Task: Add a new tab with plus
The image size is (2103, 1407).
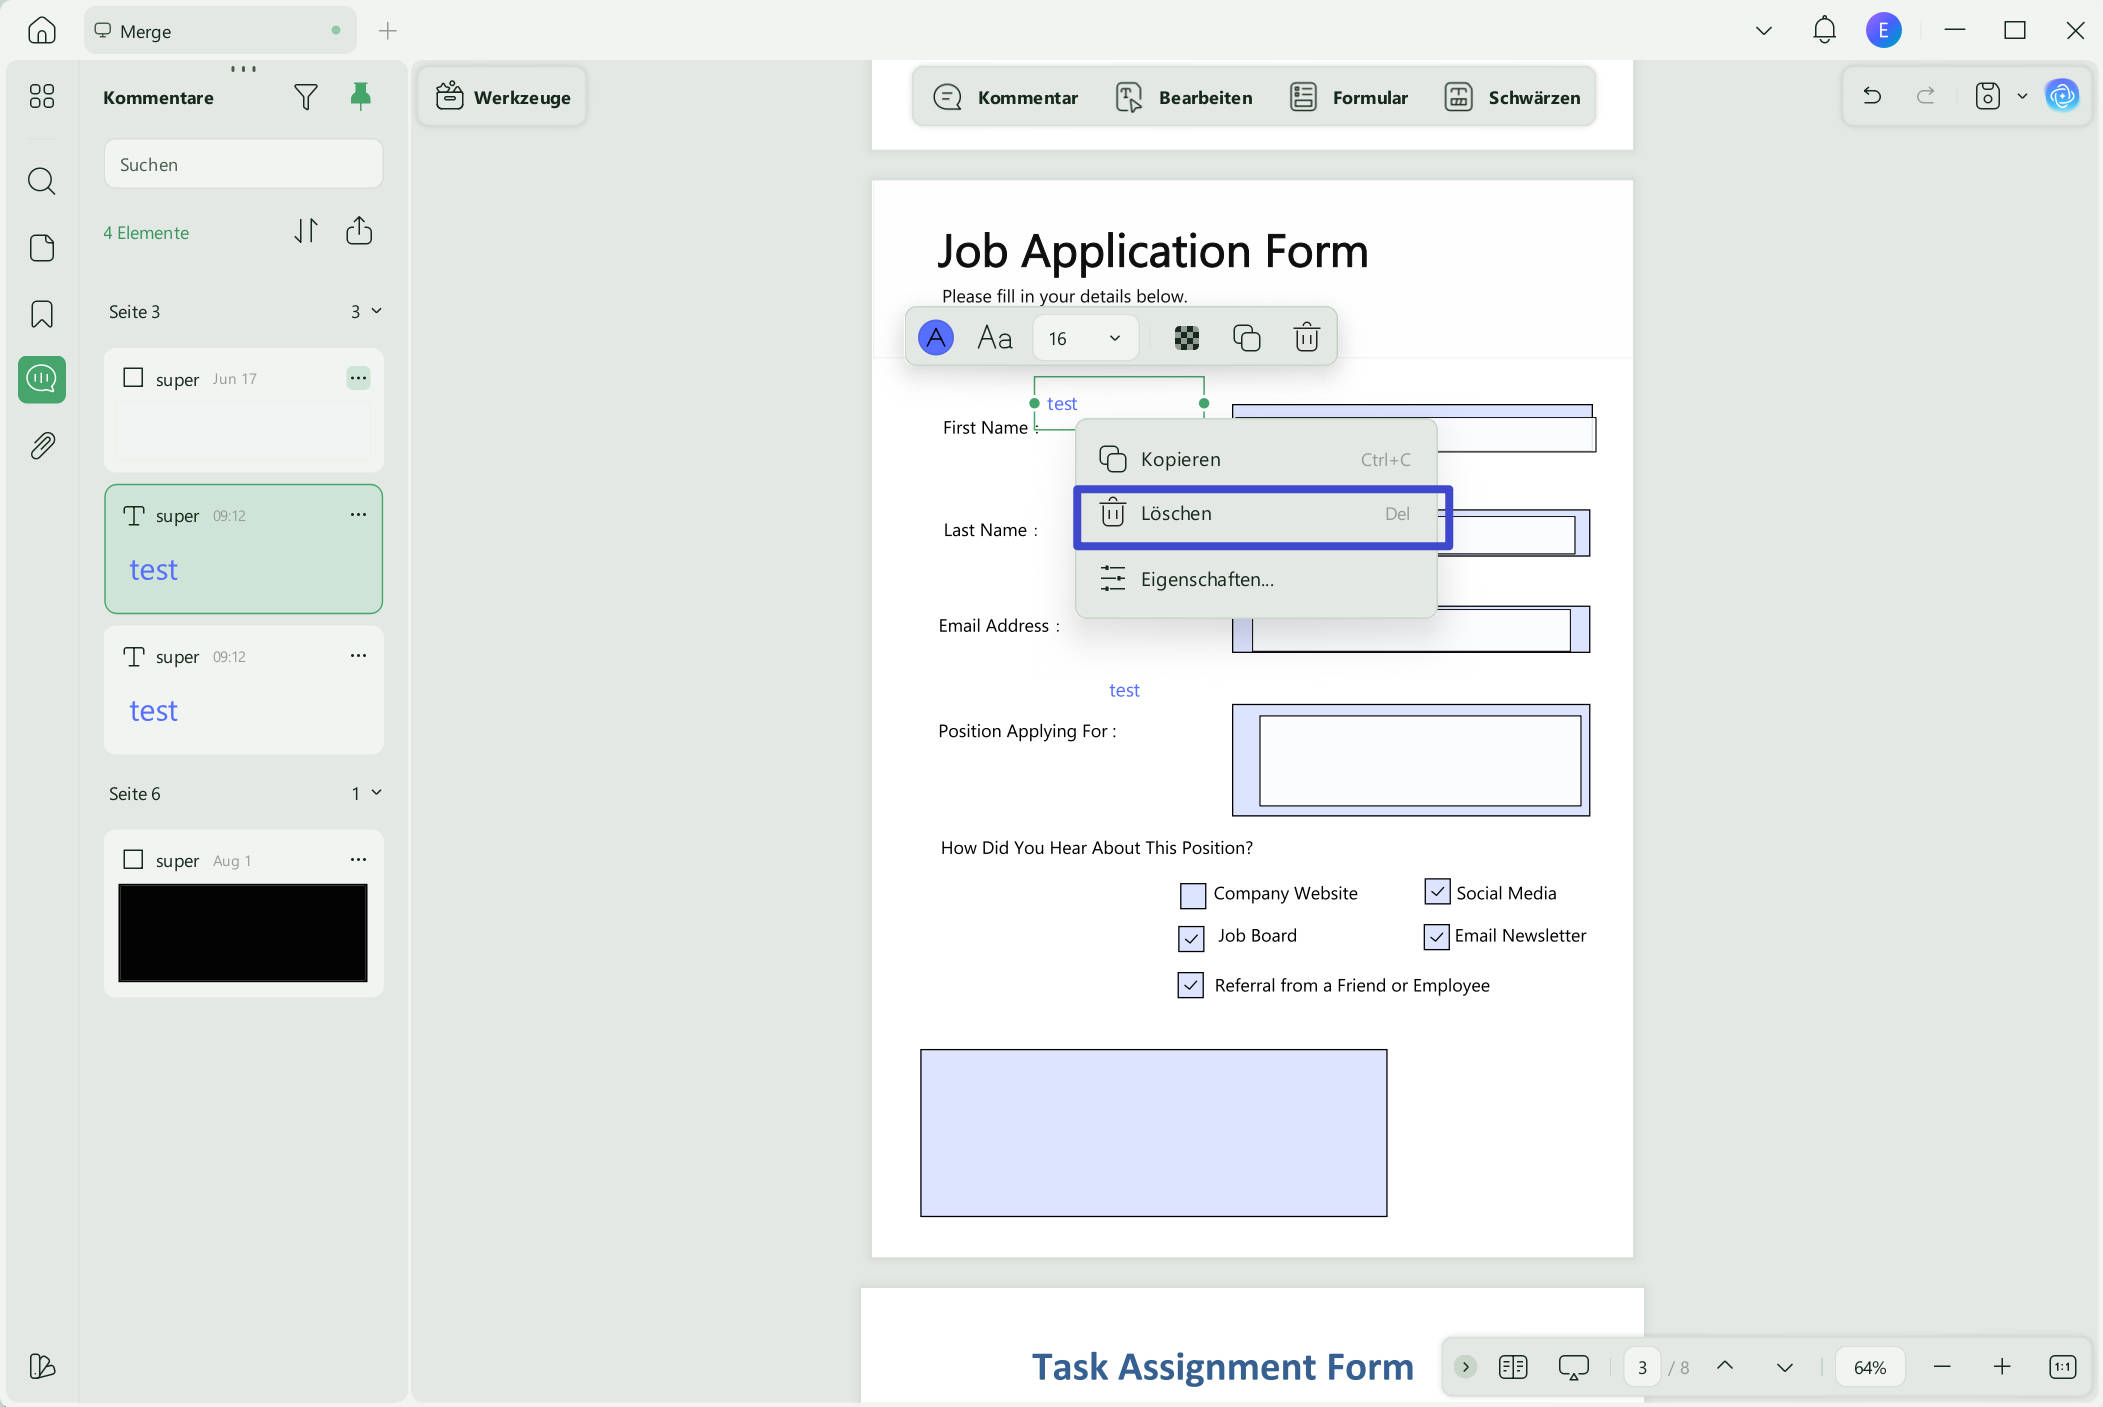Action: pos(388,31)
